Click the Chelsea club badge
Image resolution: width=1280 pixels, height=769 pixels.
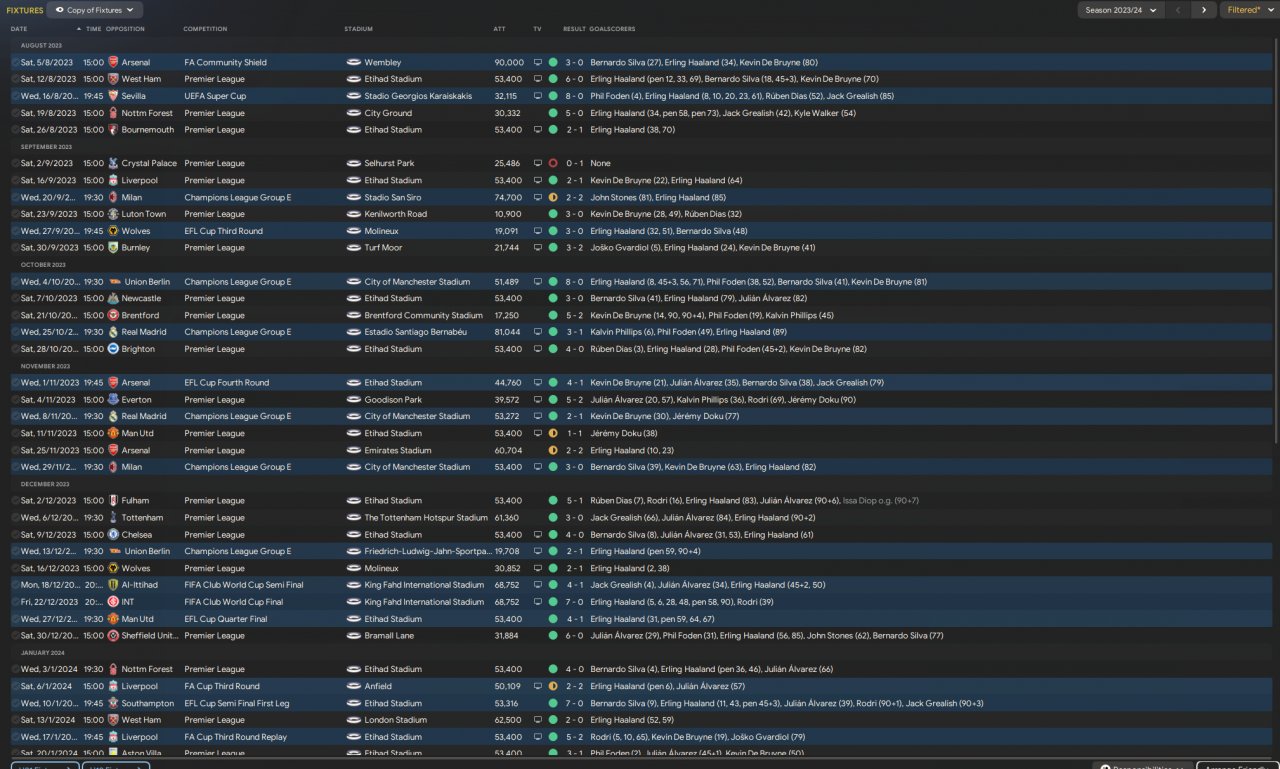tap(113, 535)
